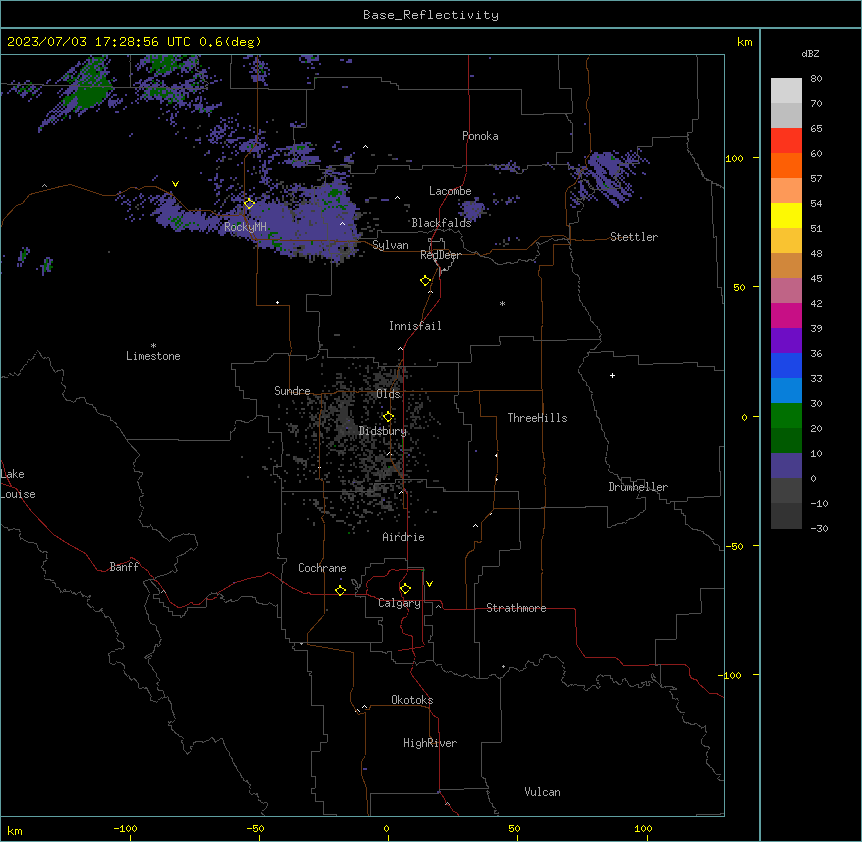This screenshot has width=862, height=842.
Task: Select the lightest gray swatch atop legend
Action: point(786,91)
